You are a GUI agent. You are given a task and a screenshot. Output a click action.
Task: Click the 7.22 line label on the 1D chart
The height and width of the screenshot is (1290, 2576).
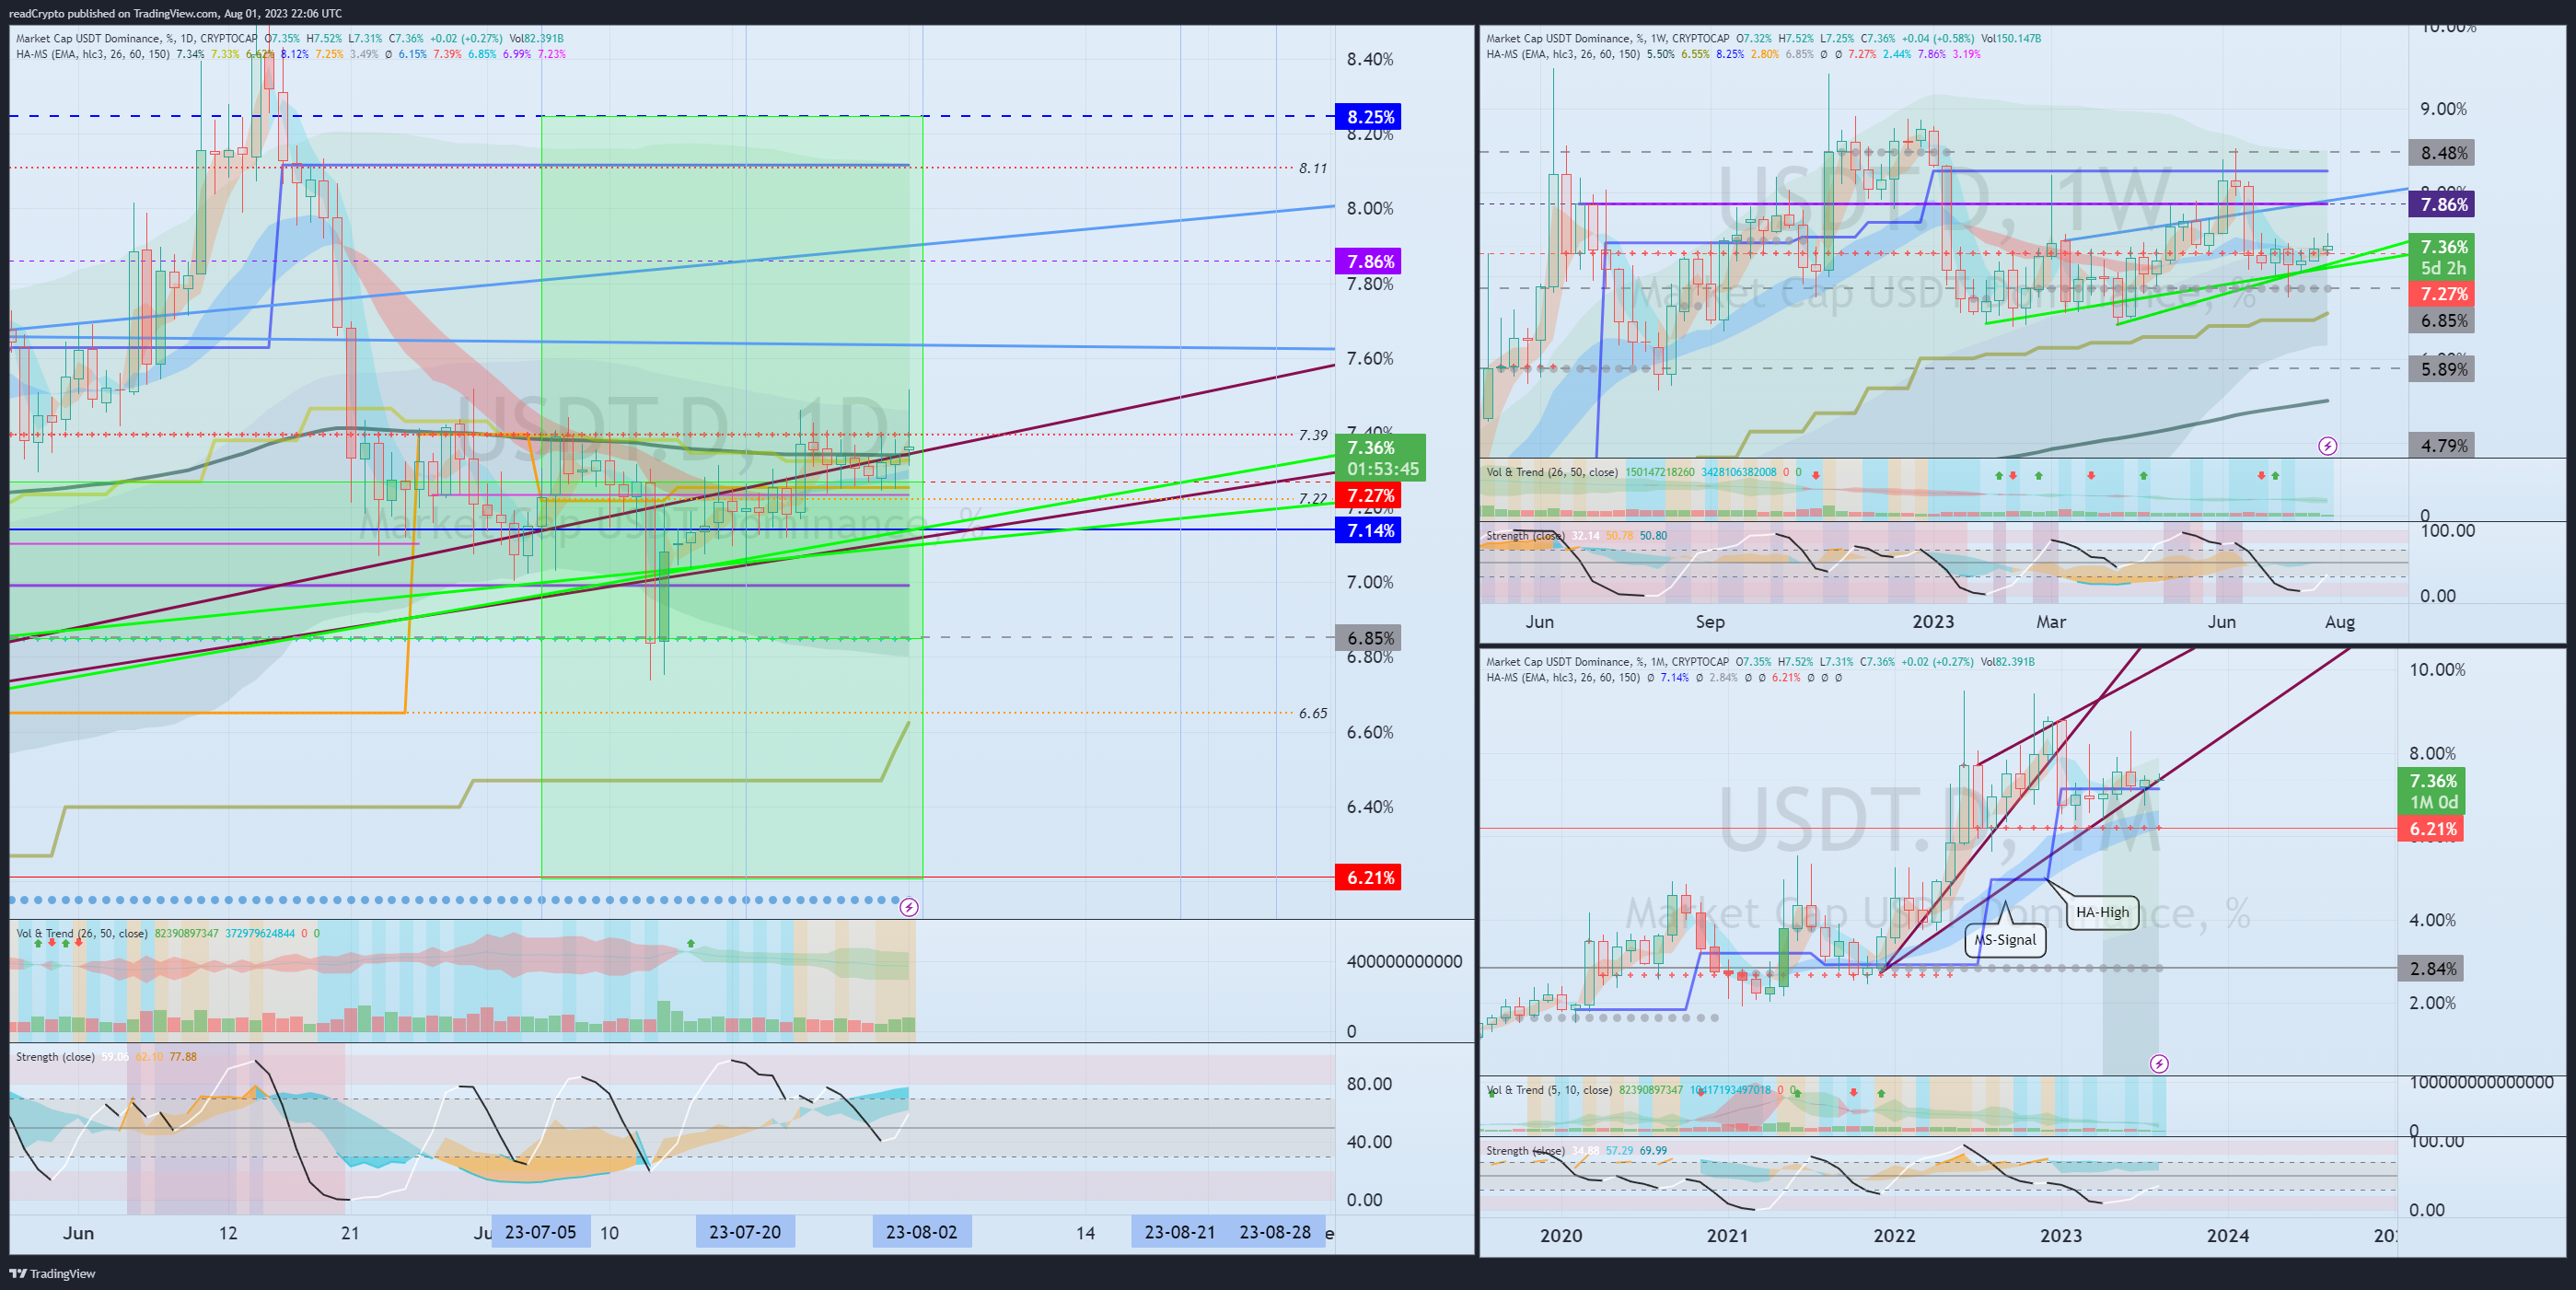coord(1313,498)
